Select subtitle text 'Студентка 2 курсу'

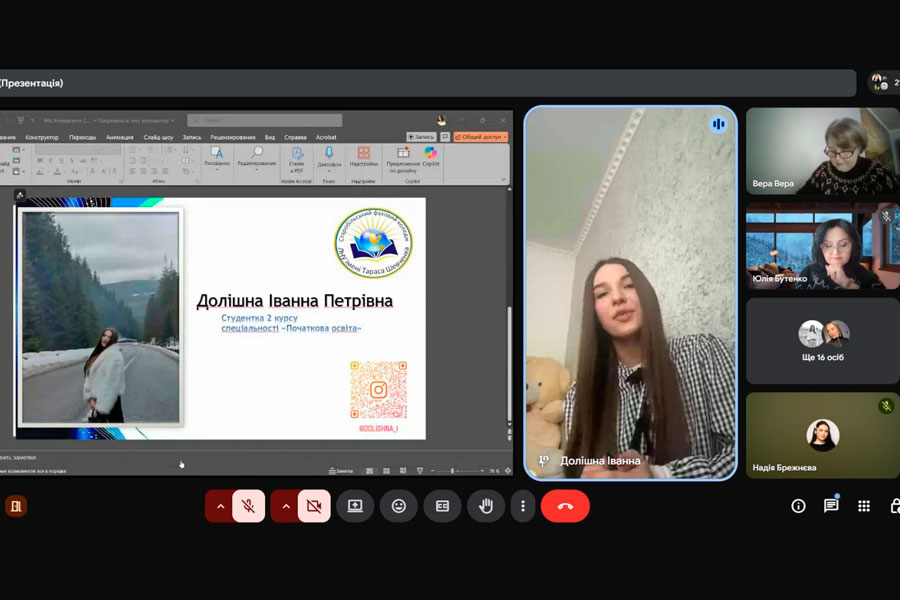[x=259, y=318]
